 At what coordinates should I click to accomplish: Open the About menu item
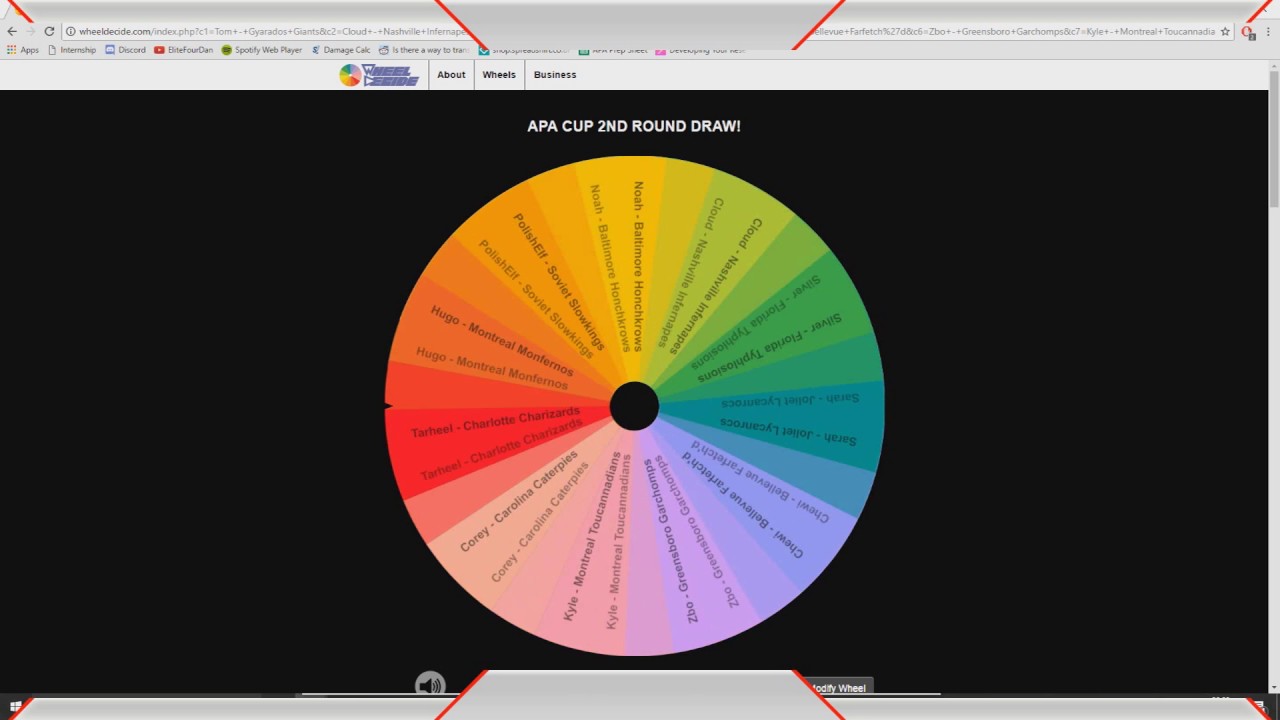[x=451, y=75]
